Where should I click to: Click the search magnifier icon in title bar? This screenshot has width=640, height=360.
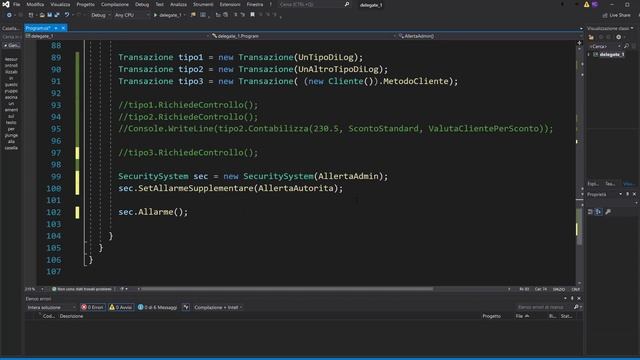347,4
